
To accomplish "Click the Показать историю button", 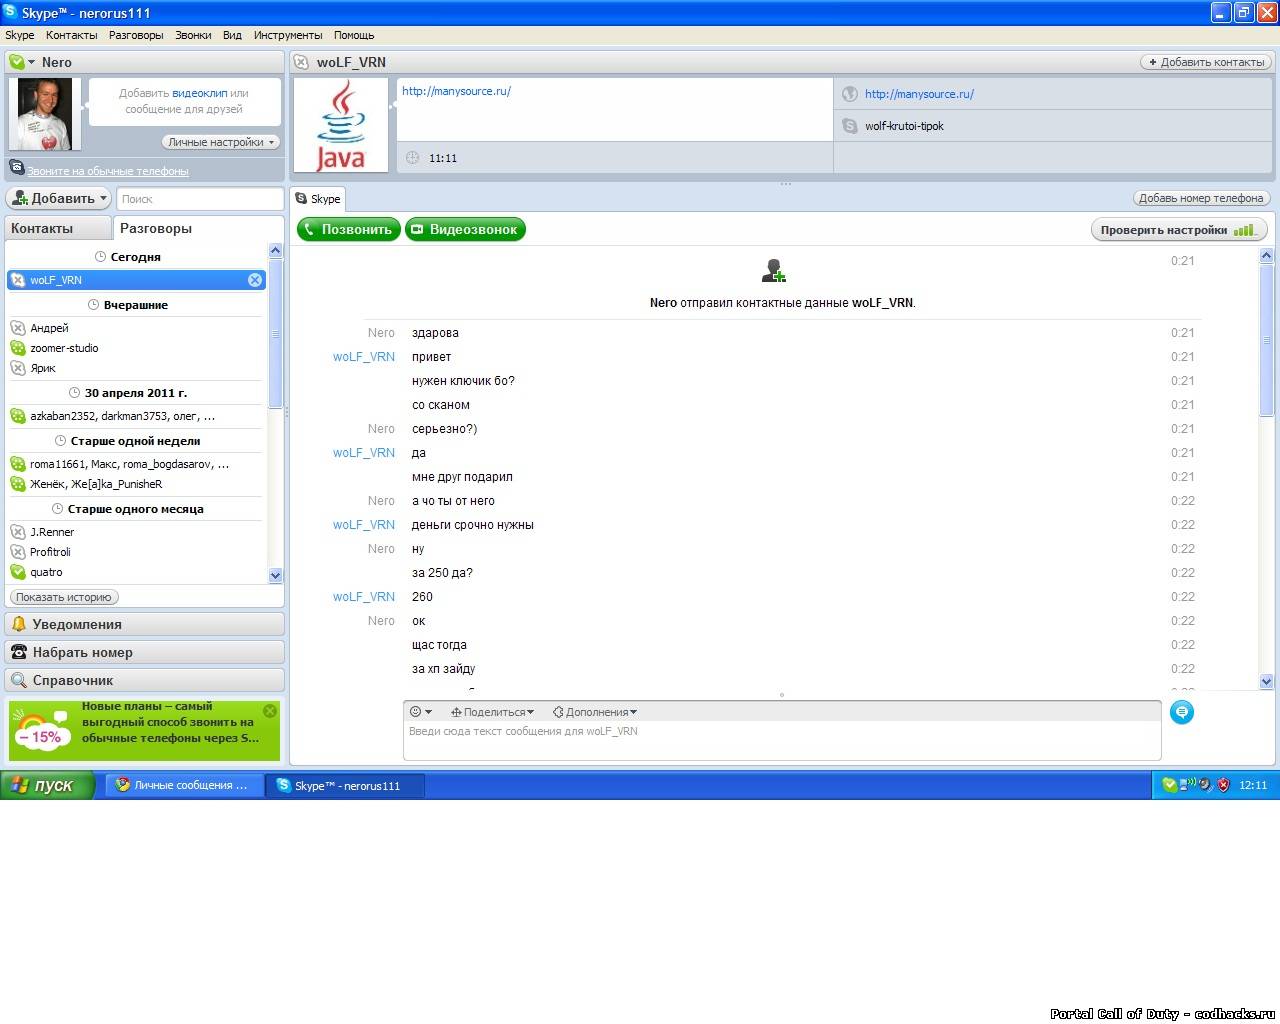I will (x=64, y=597).
